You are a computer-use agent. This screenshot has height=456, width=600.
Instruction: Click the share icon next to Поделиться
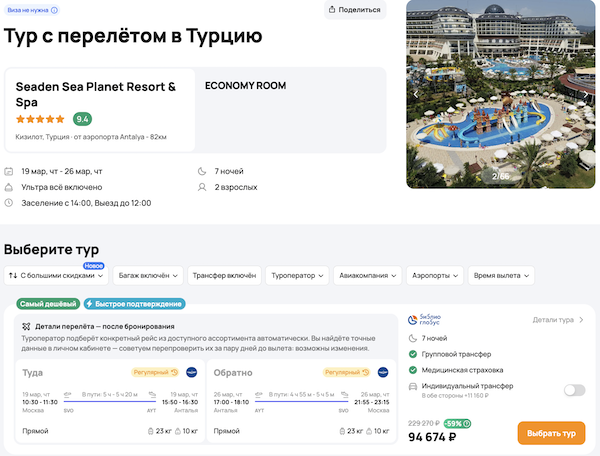(335, 10)
